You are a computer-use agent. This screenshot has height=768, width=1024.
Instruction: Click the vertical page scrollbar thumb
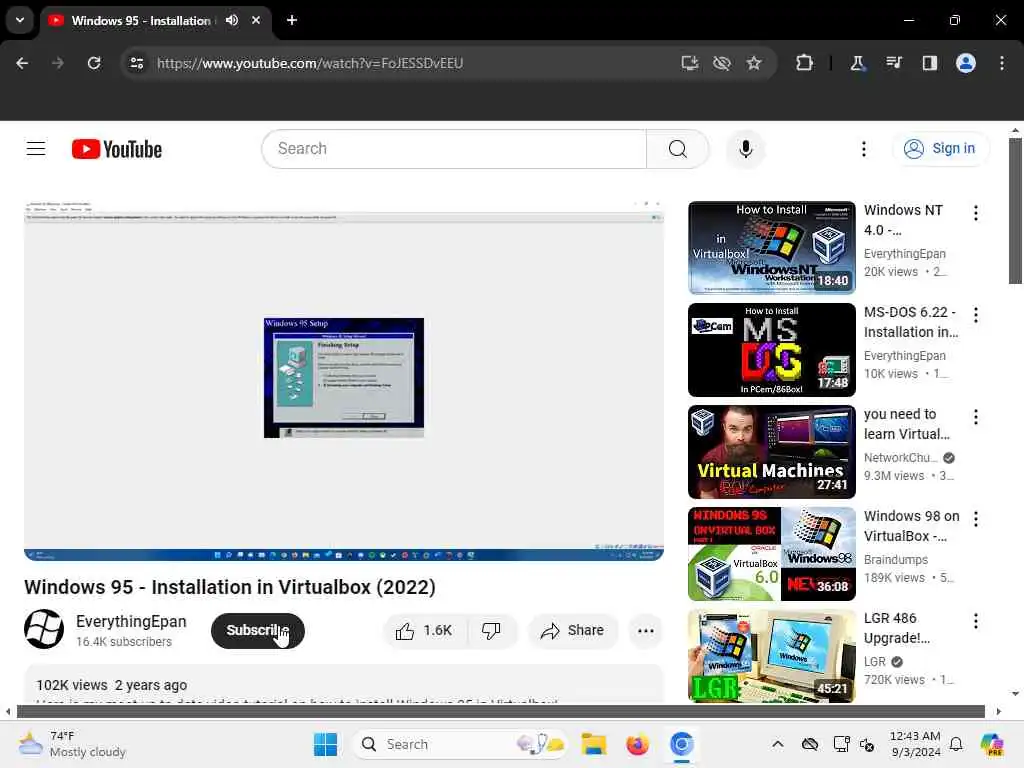pos(1015,210)
